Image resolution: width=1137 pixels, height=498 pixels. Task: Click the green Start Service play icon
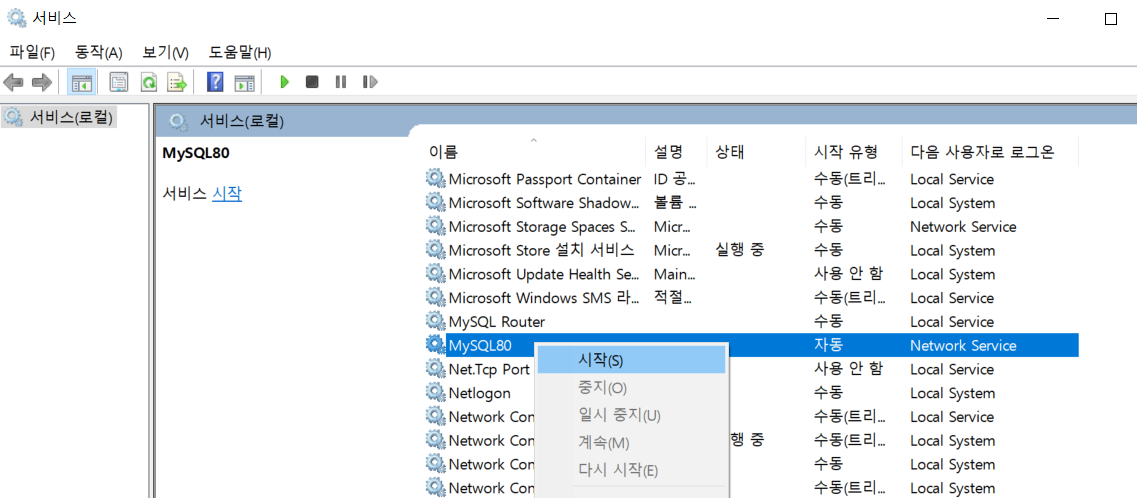pyautogui.click(x=284, y=82)
